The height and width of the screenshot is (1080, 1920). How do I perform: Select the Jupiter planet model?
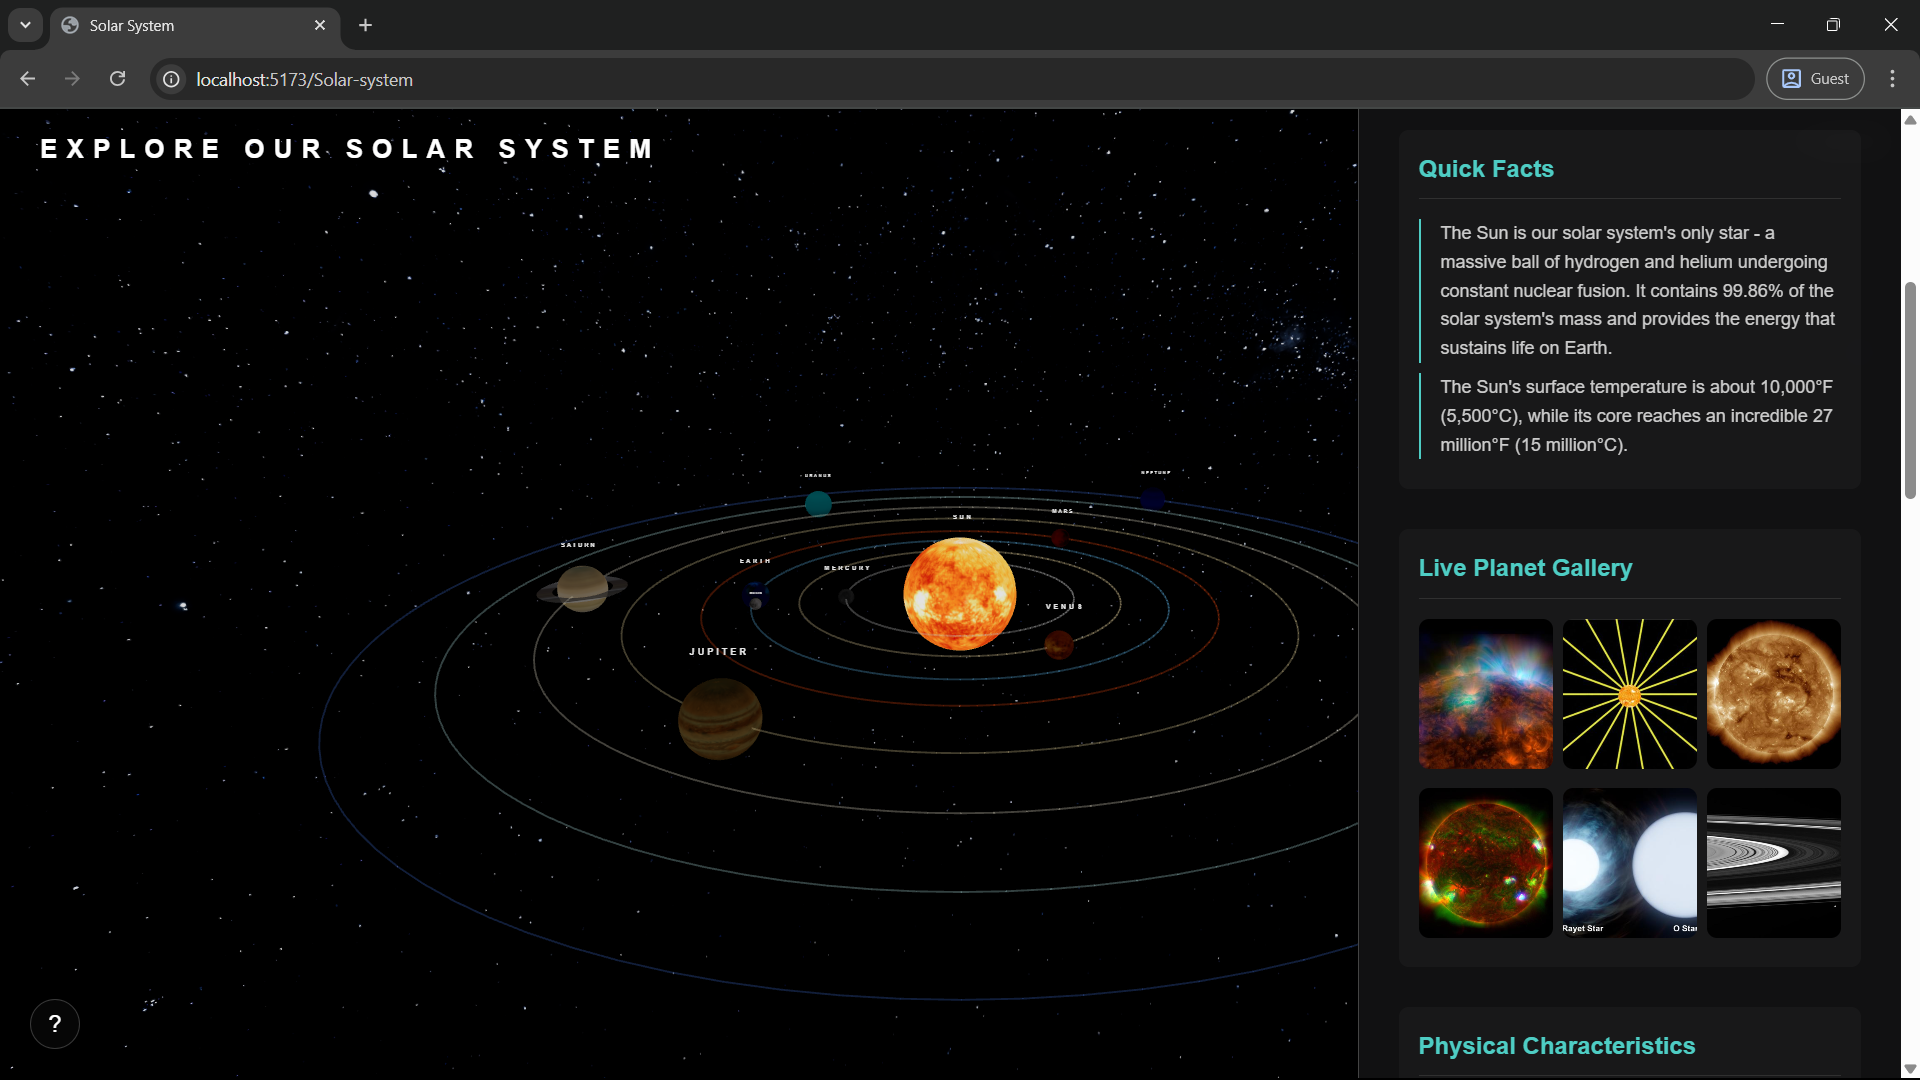(x=720, y=719)
